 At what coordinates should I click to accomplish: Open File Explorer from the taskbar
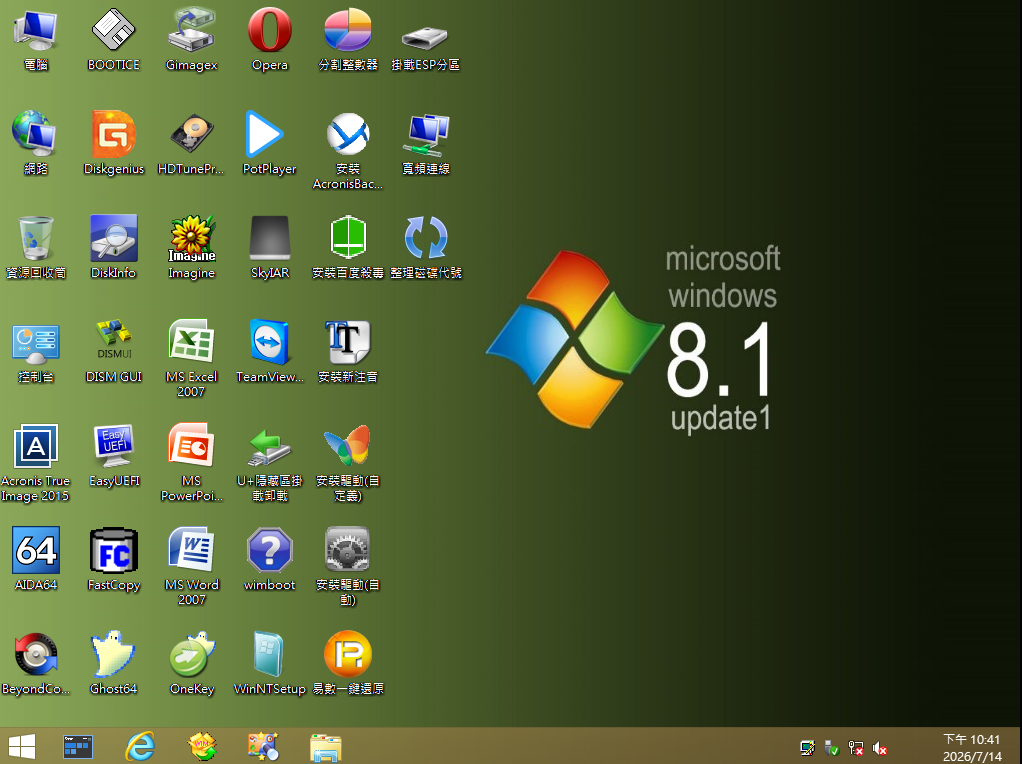point(326,747)
